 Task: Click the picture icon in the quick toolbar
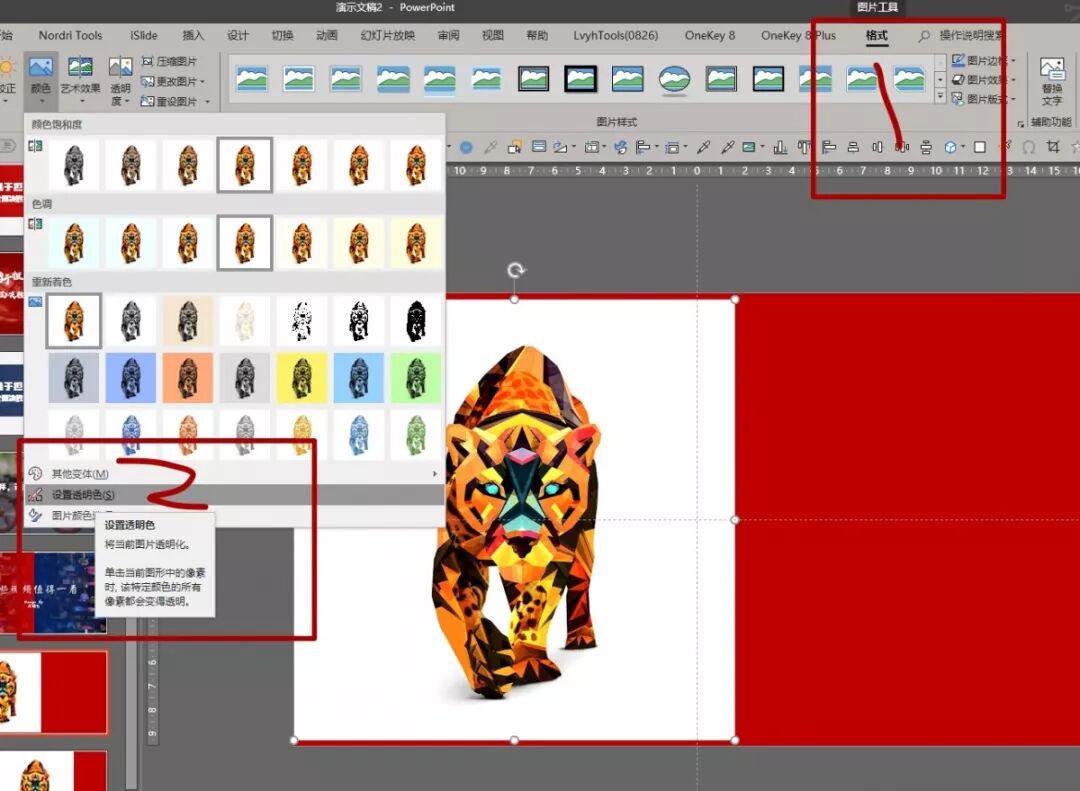pyautogui.click(x=748, y=147)
